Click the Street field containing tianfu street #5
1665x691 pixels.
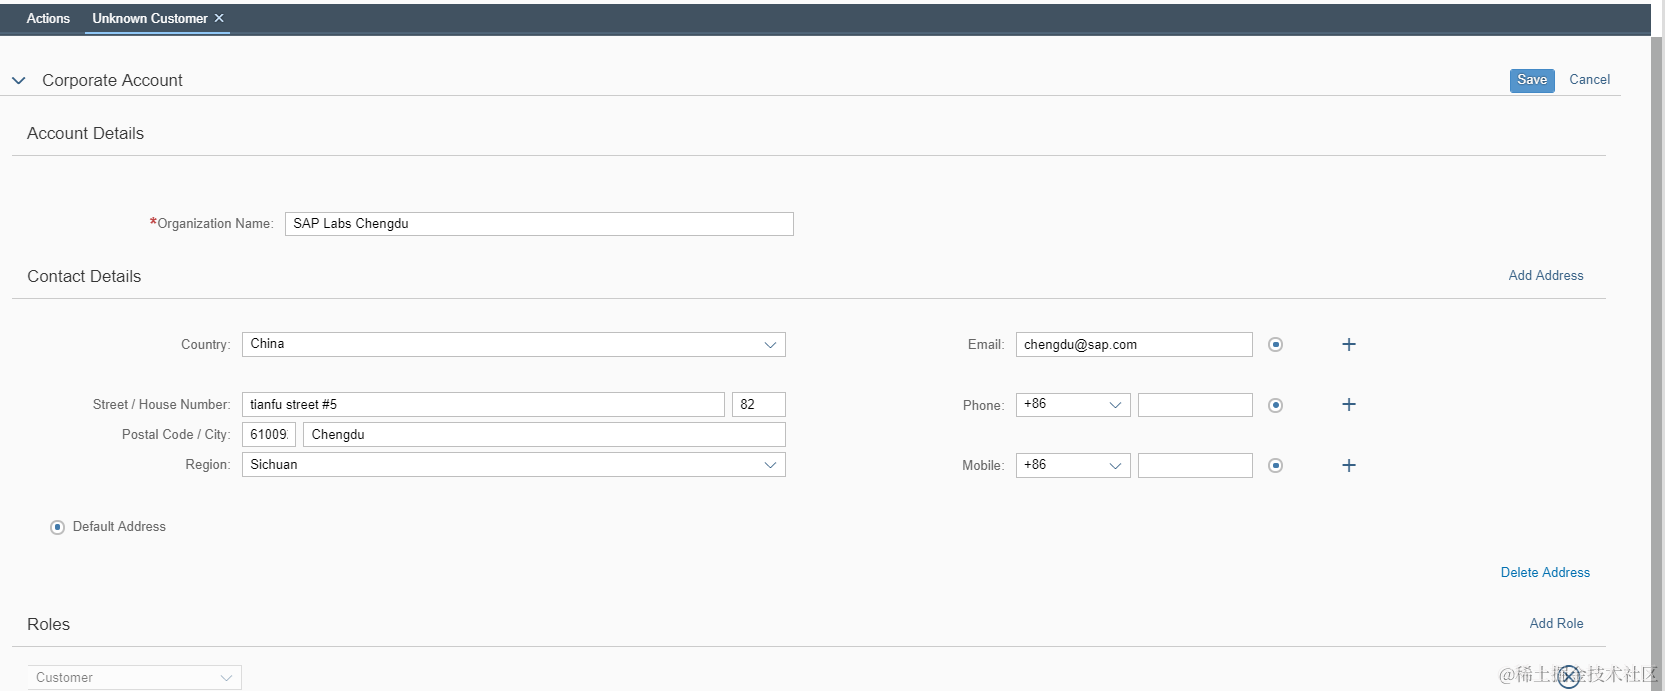point(483,404)
